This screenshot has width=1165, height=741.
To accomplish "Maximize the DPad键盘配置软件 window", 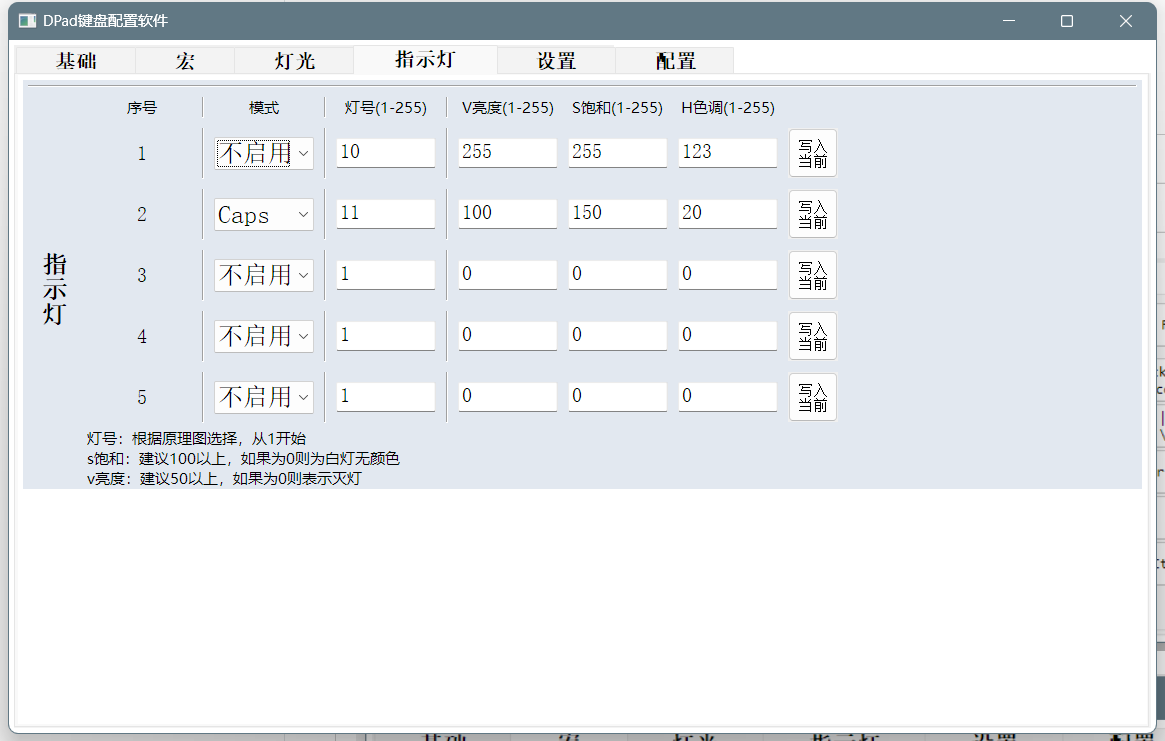I will [x=1067, y=21].
